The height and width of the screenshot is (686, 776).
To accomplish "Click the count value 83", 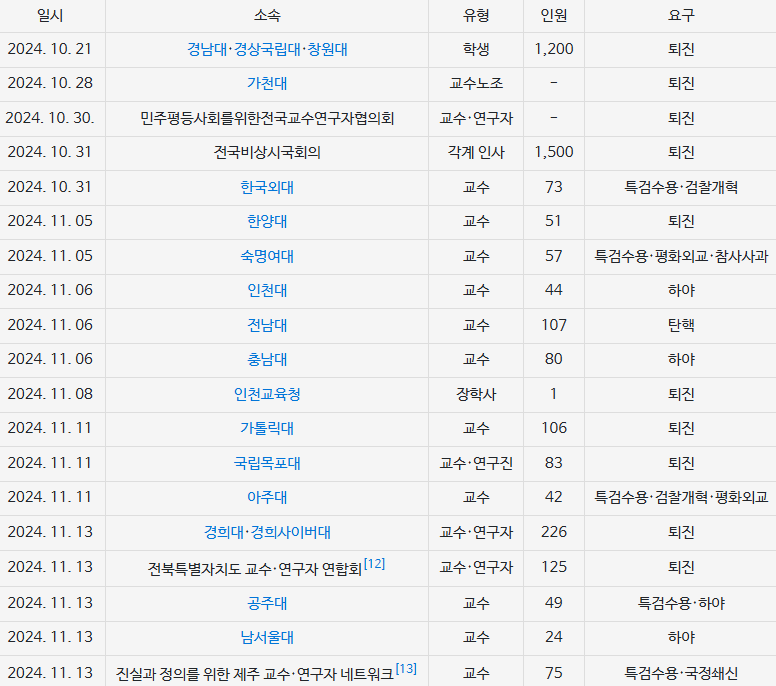I will click(554, 463).
